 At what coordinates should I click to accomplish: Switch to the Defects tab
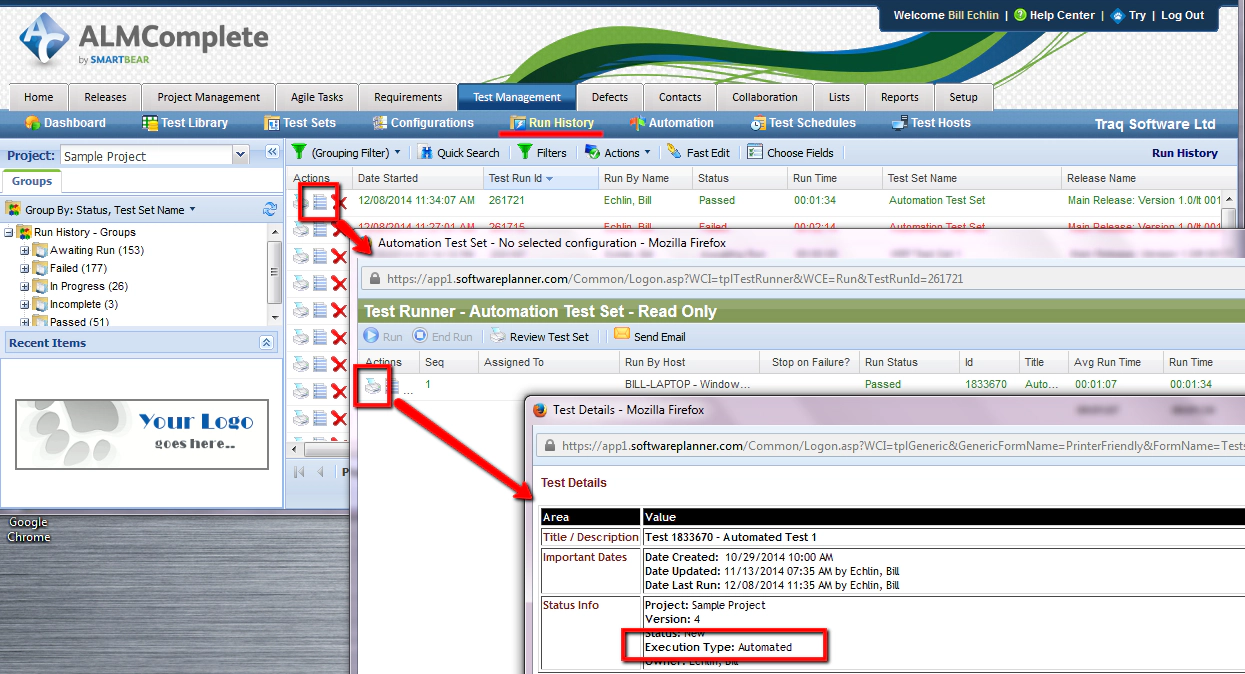(609, 97)
